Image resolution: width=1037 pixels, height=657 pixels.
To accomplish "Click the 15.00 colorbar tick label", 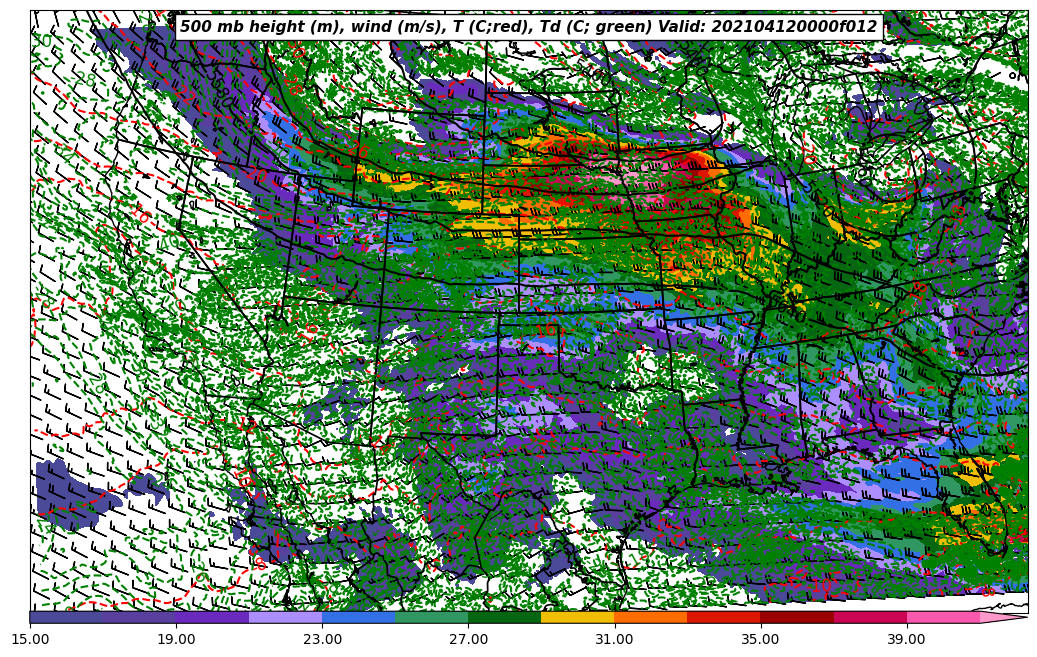I will click(x=30, y=638).
